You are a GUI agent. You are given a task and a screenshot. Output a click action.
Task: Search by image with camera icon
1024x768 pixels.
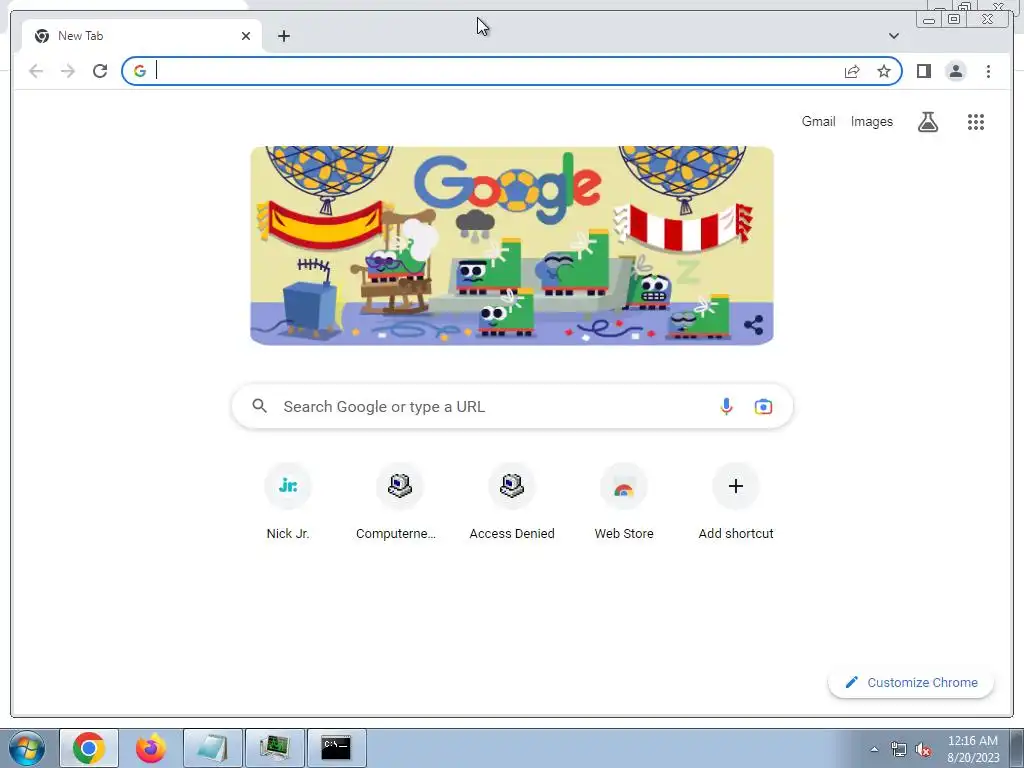(763, 406)
